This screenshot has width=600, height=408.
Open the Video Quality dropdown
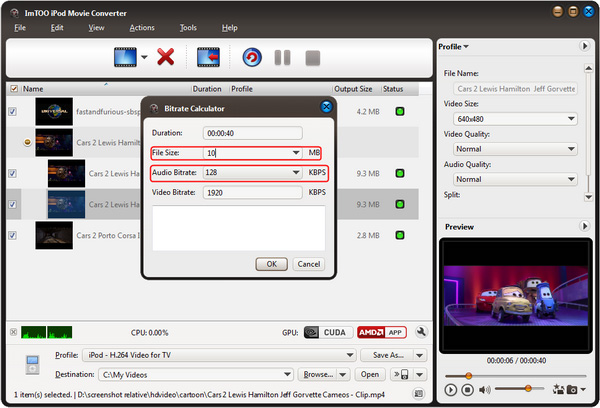(515, 149)
